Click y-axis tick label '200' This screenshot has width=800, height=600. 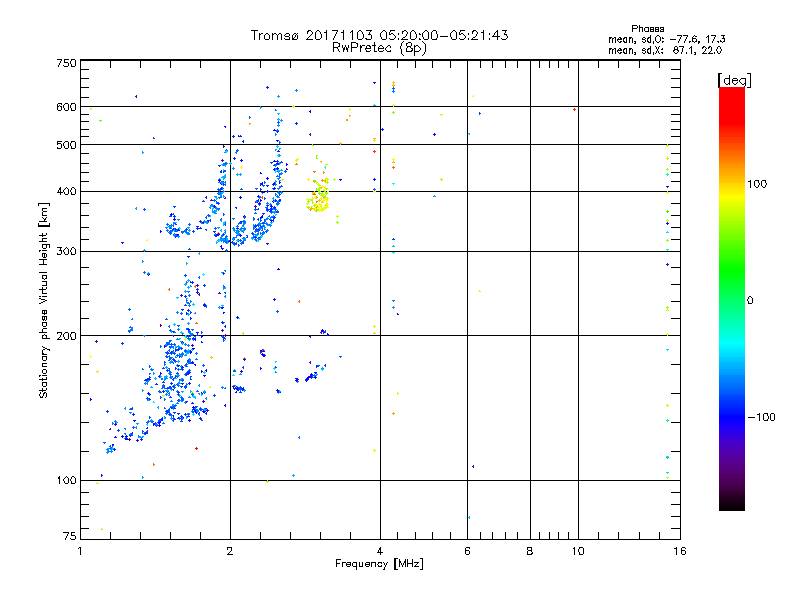[66, 336]
